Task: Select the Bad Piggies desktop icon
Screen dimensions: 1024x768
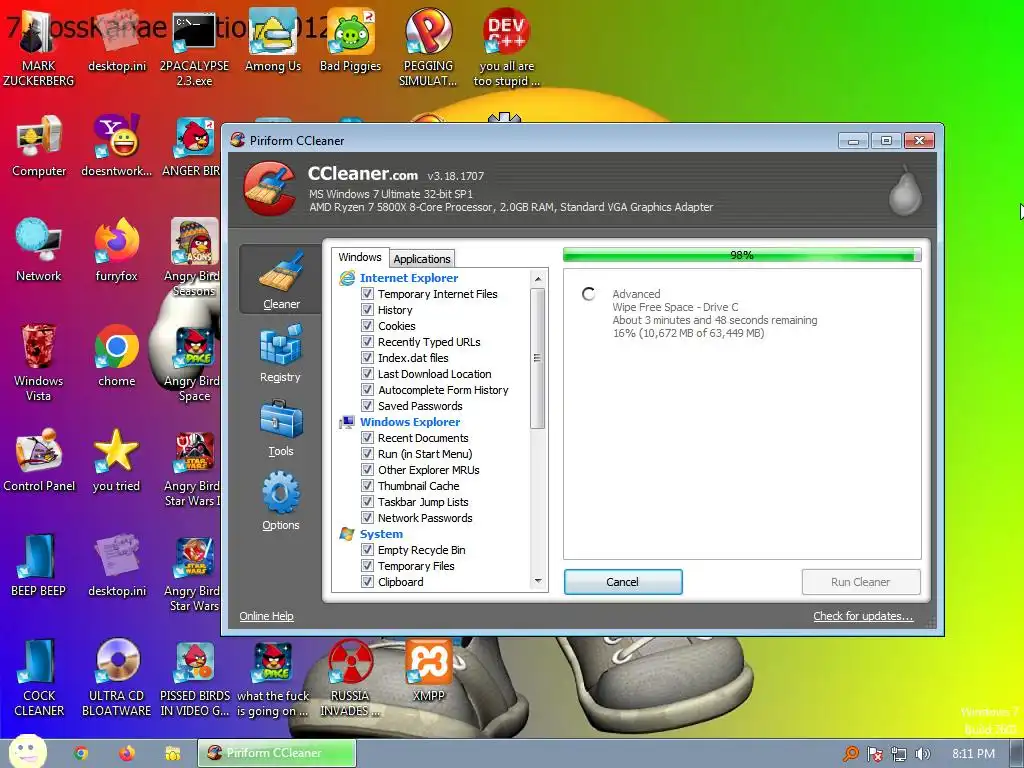Action: 351,40
